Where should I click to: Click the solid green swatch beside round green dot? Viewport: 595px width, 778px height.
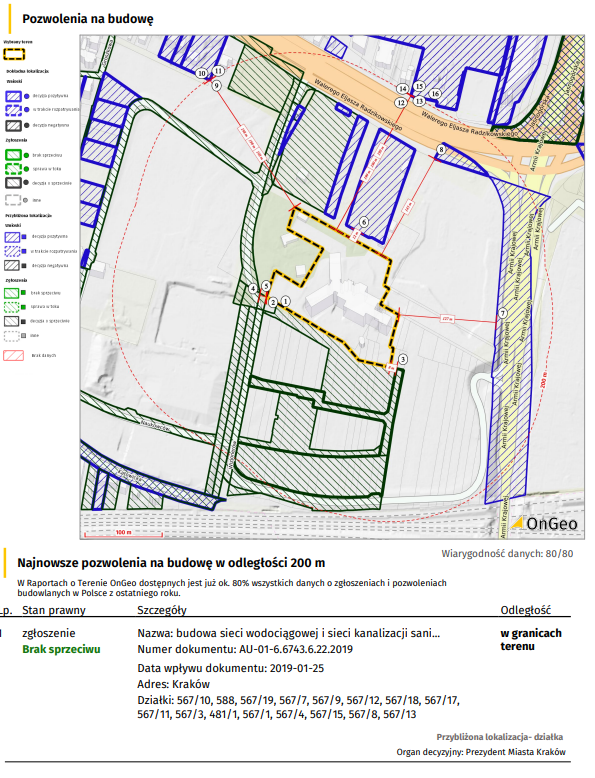(13, 155)
